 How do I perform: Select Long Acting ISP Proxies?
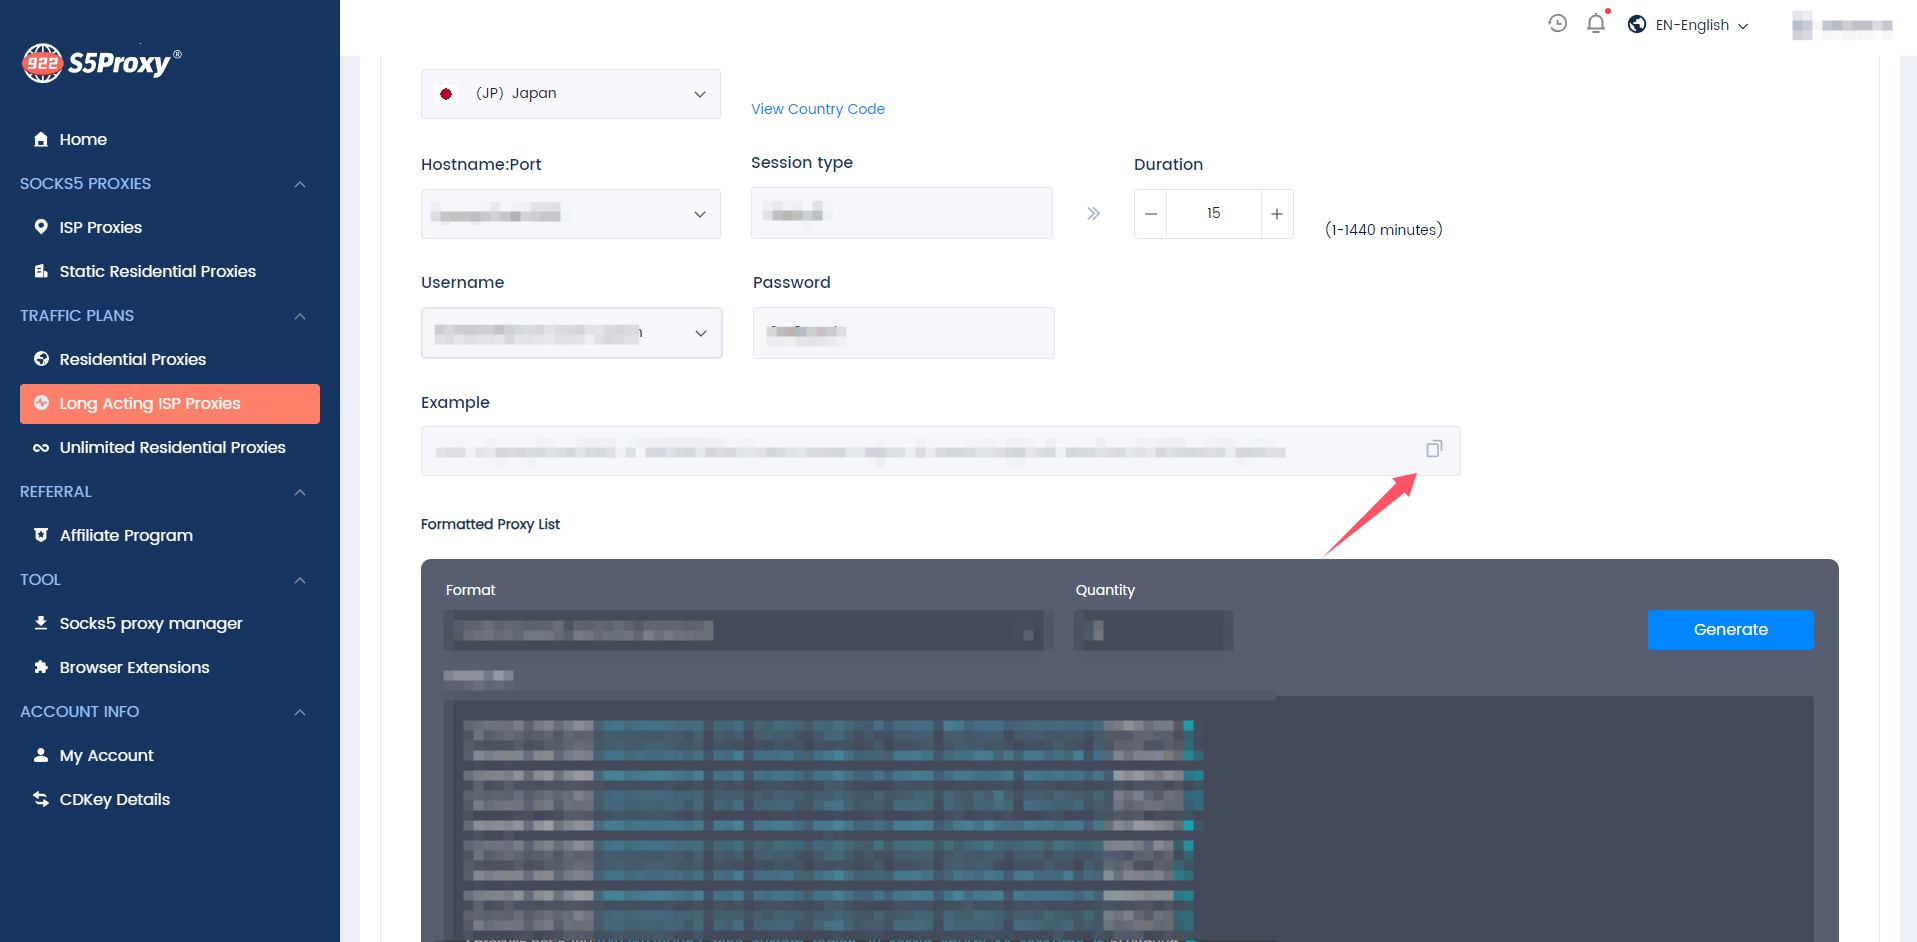170,404
